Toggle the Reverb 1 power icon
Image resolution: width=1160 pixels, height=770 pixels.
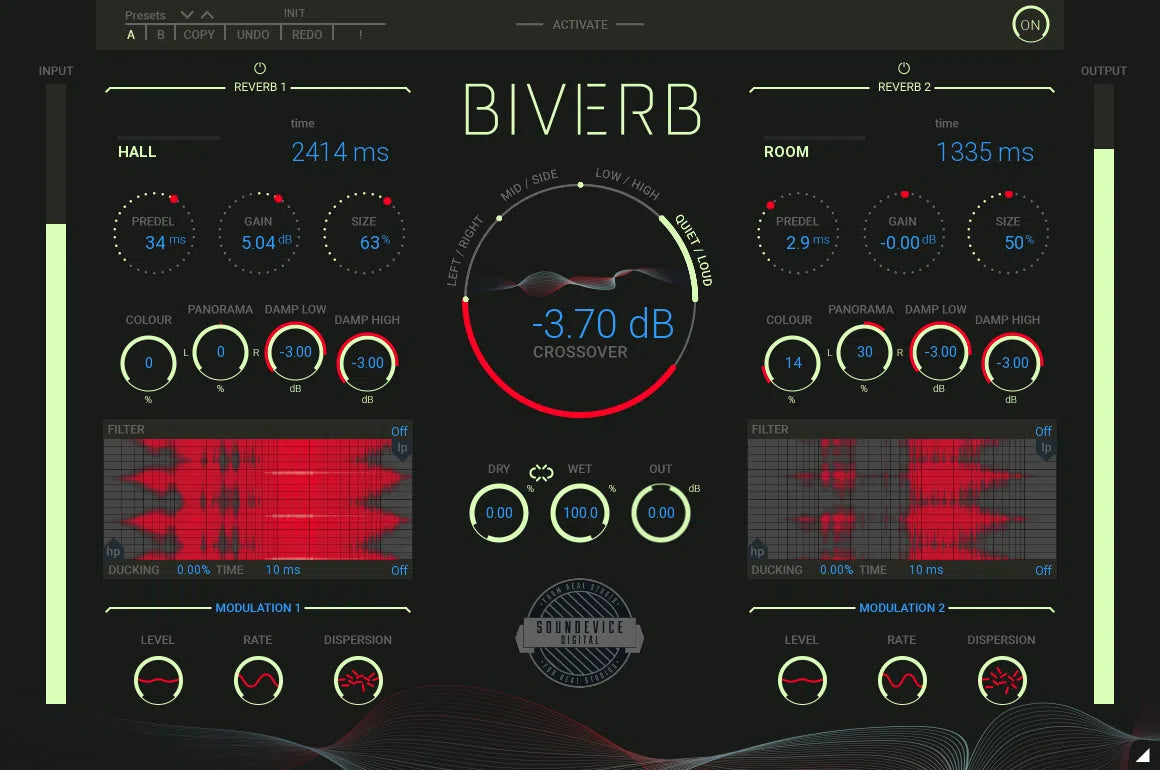(x=259, y=68)
